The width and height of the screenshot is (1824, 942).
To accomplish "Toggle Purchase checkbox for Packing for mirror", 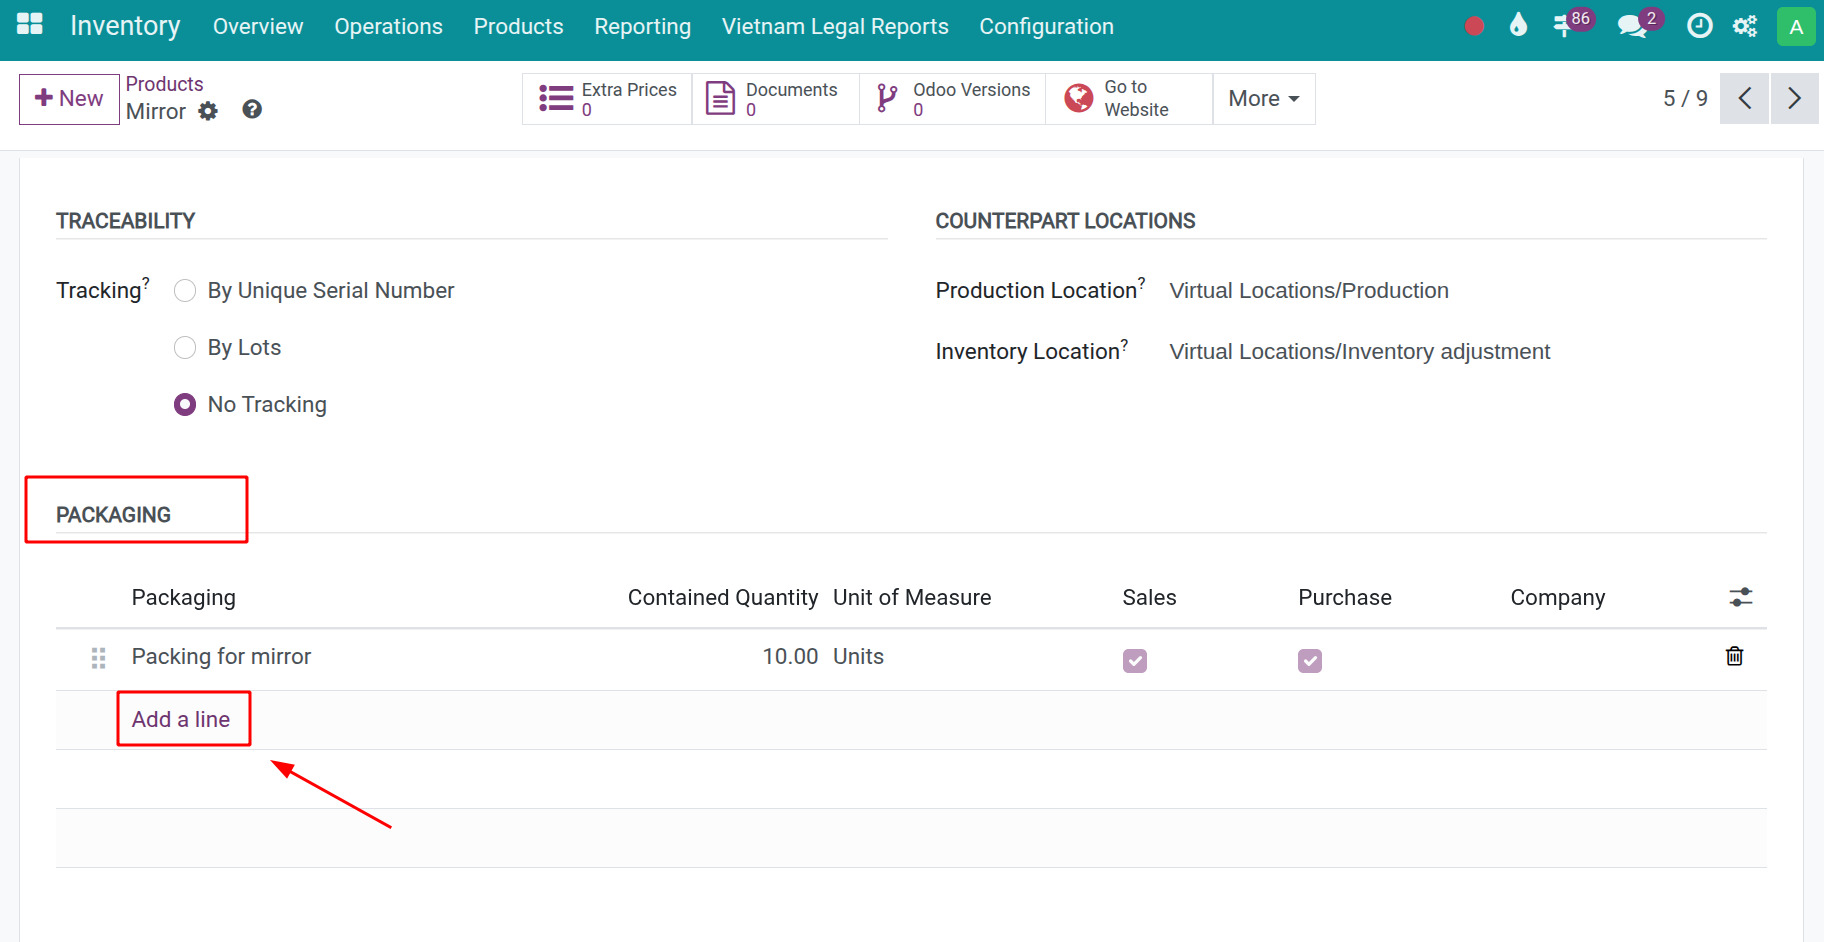I will point(1310,661).
